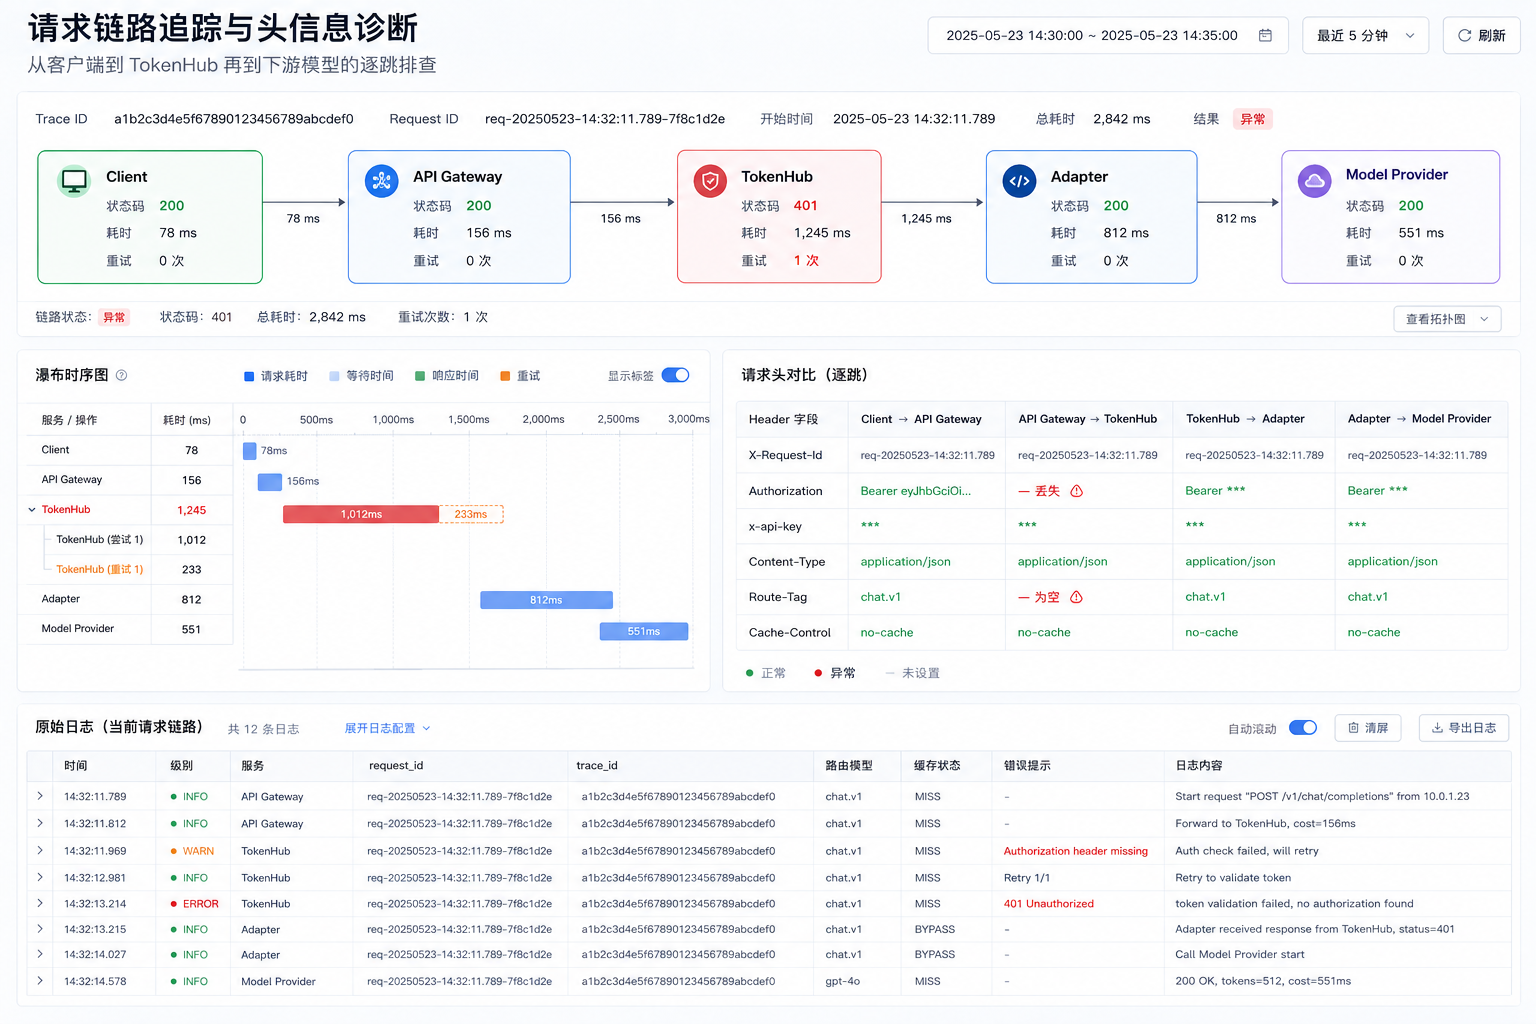Click the gpt-4o route model cell

843,981
